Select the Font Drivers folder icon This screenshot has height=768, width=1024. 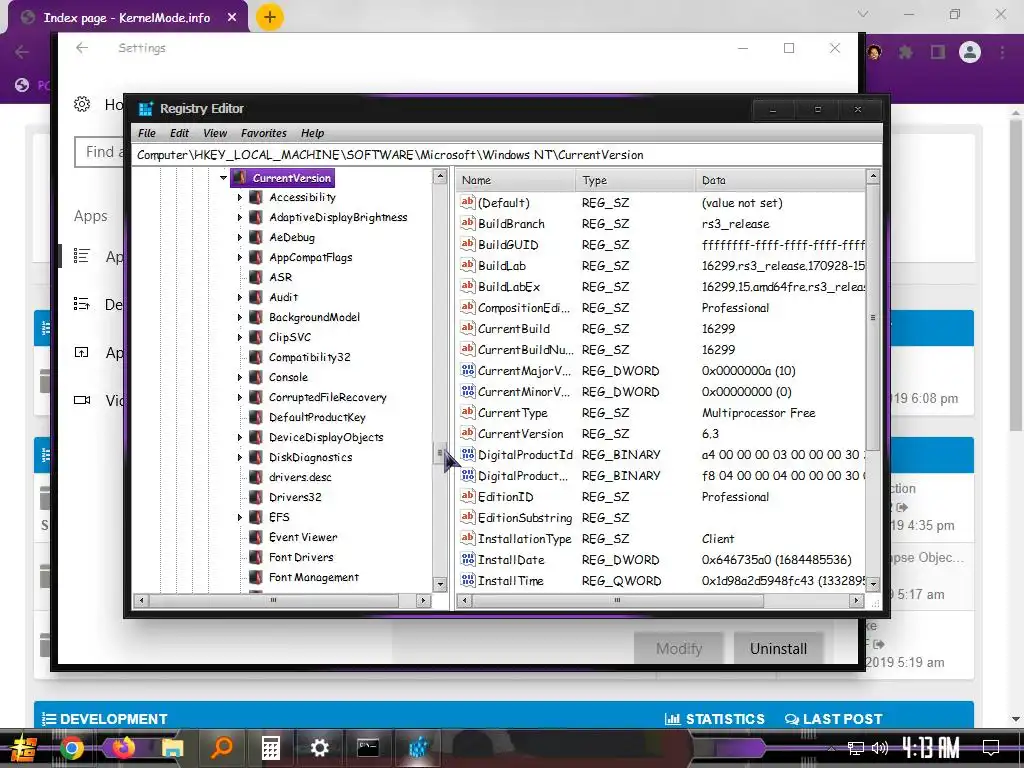pyautogui.click(x=256, y=558)
